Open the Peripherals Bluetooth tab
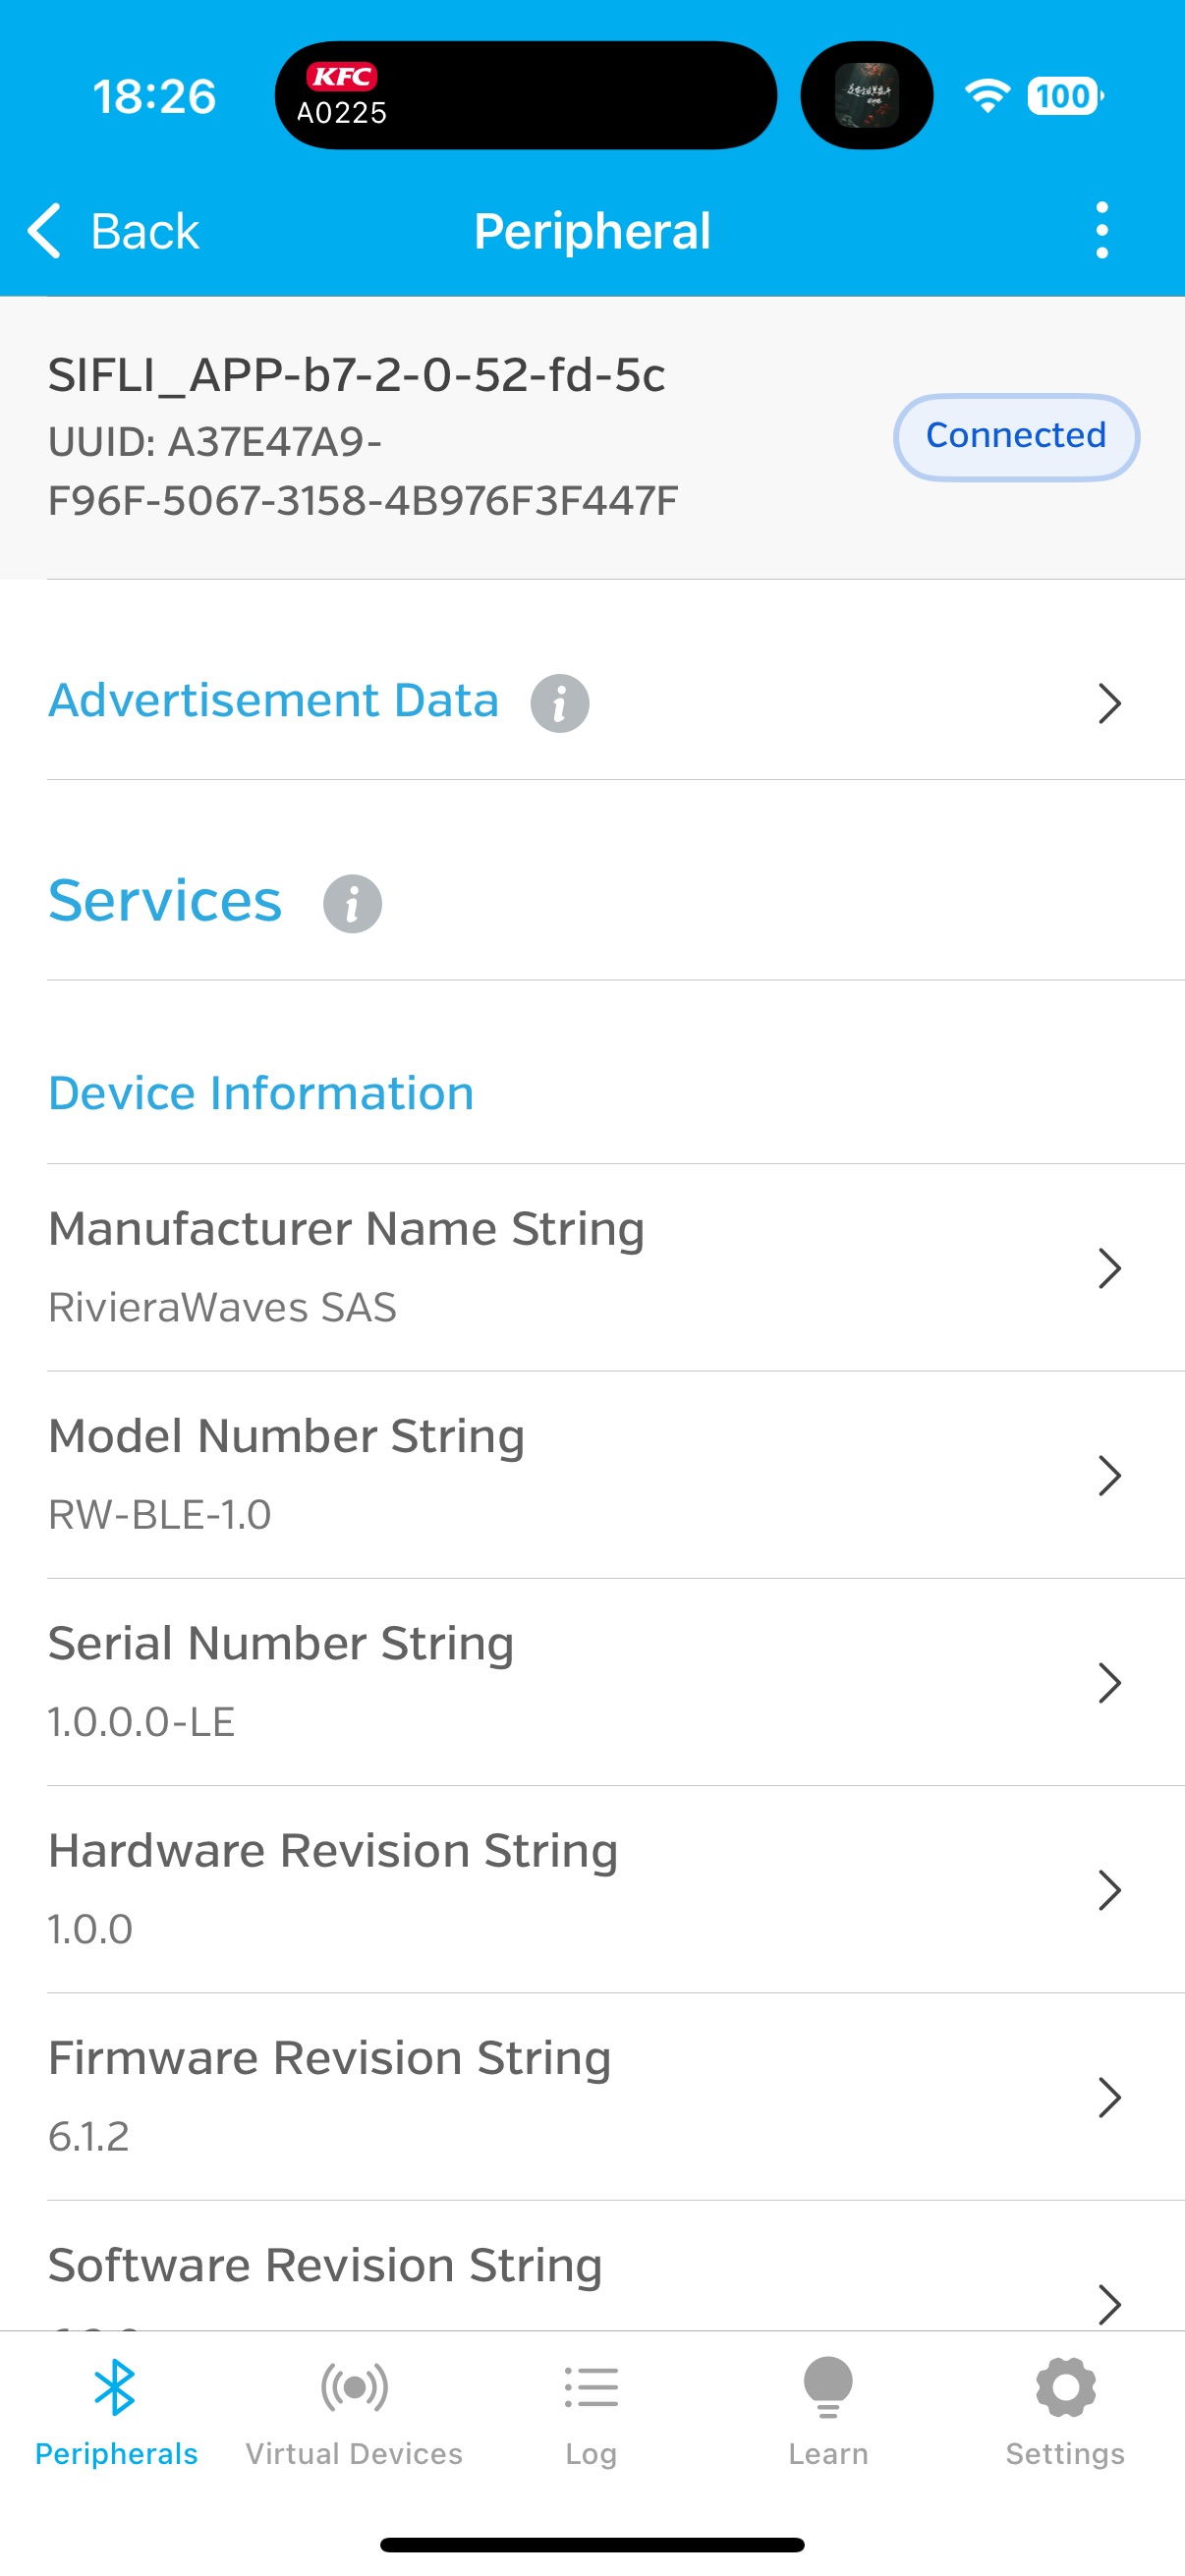This screenshot has height=2576, width=1185. [x=116, y=2410]
